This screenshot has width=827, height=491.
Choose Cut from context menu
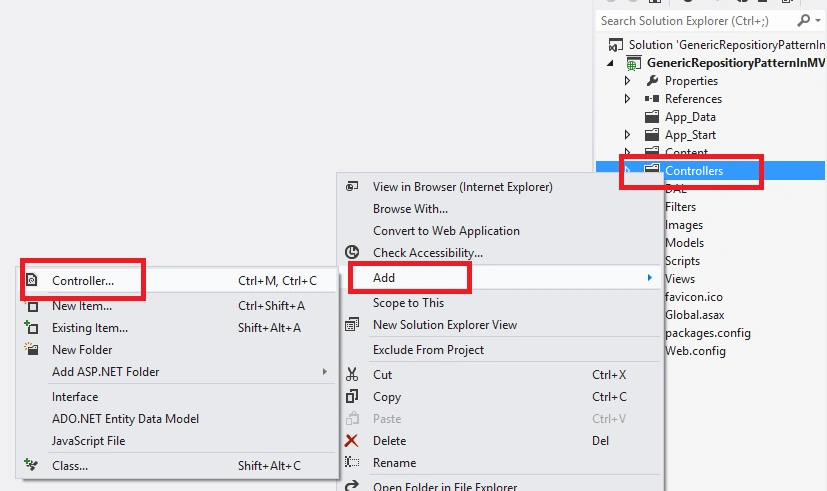click(500, 374)
